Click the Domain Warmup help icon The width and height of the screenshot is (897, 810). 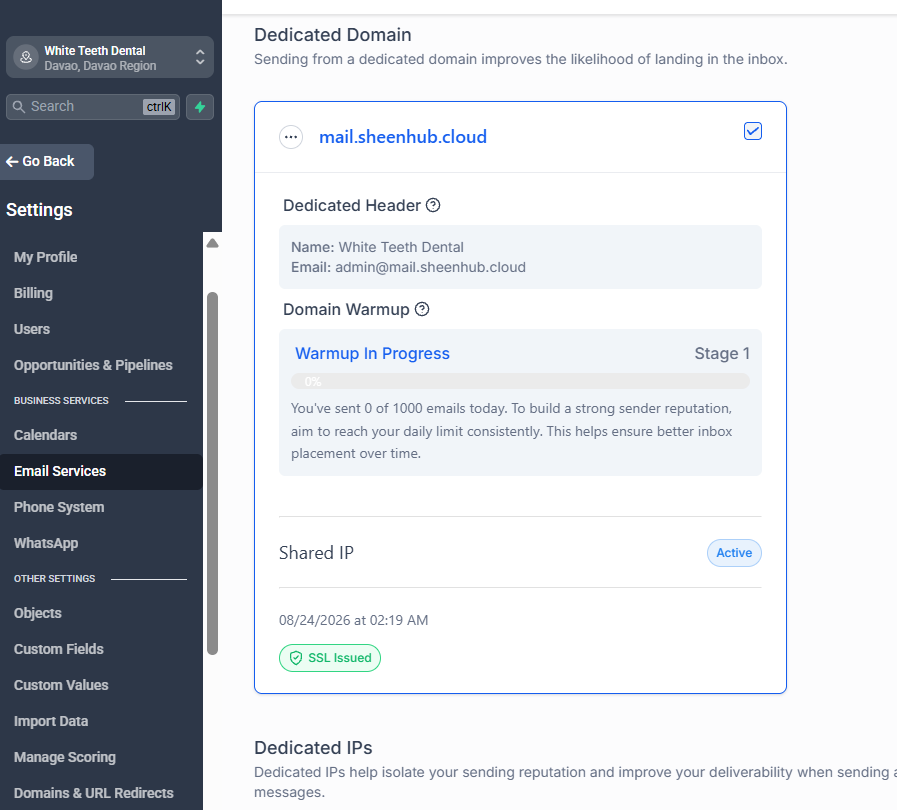point(422,309)
